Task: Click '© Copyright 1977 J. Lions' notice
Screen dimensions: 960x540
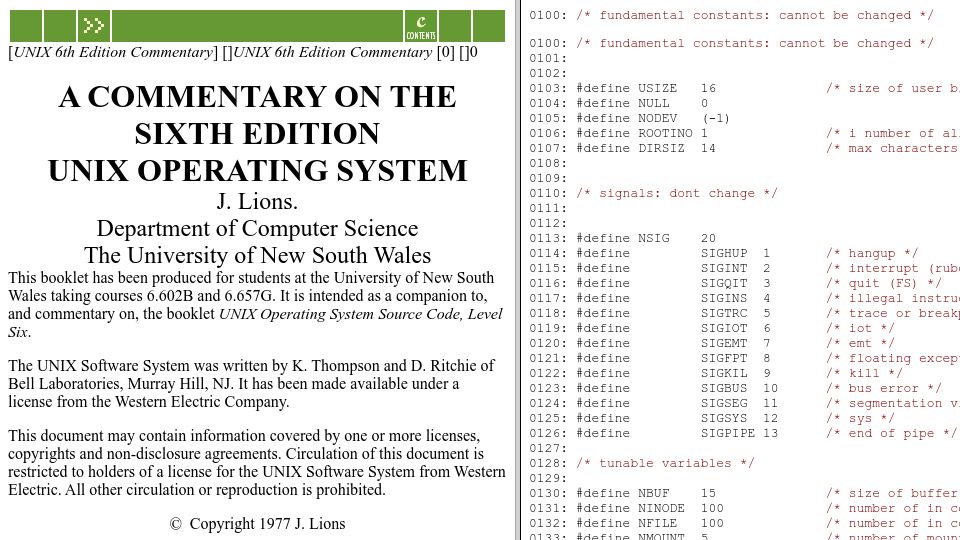Action: coord(257,524)
